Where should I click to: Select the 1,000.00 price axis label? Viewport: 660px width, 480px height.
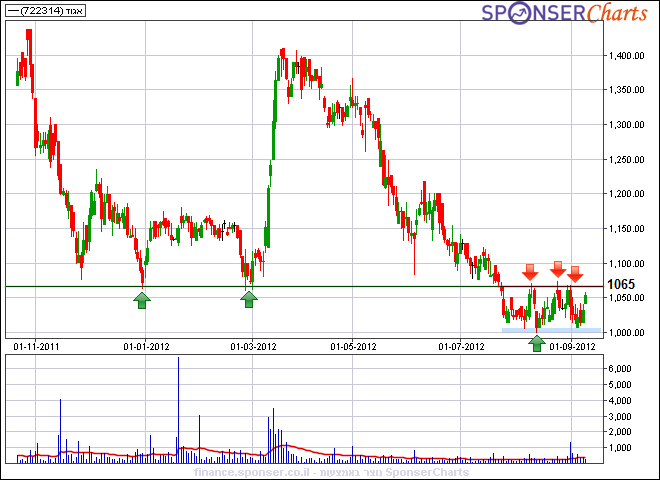coord(626,333)
